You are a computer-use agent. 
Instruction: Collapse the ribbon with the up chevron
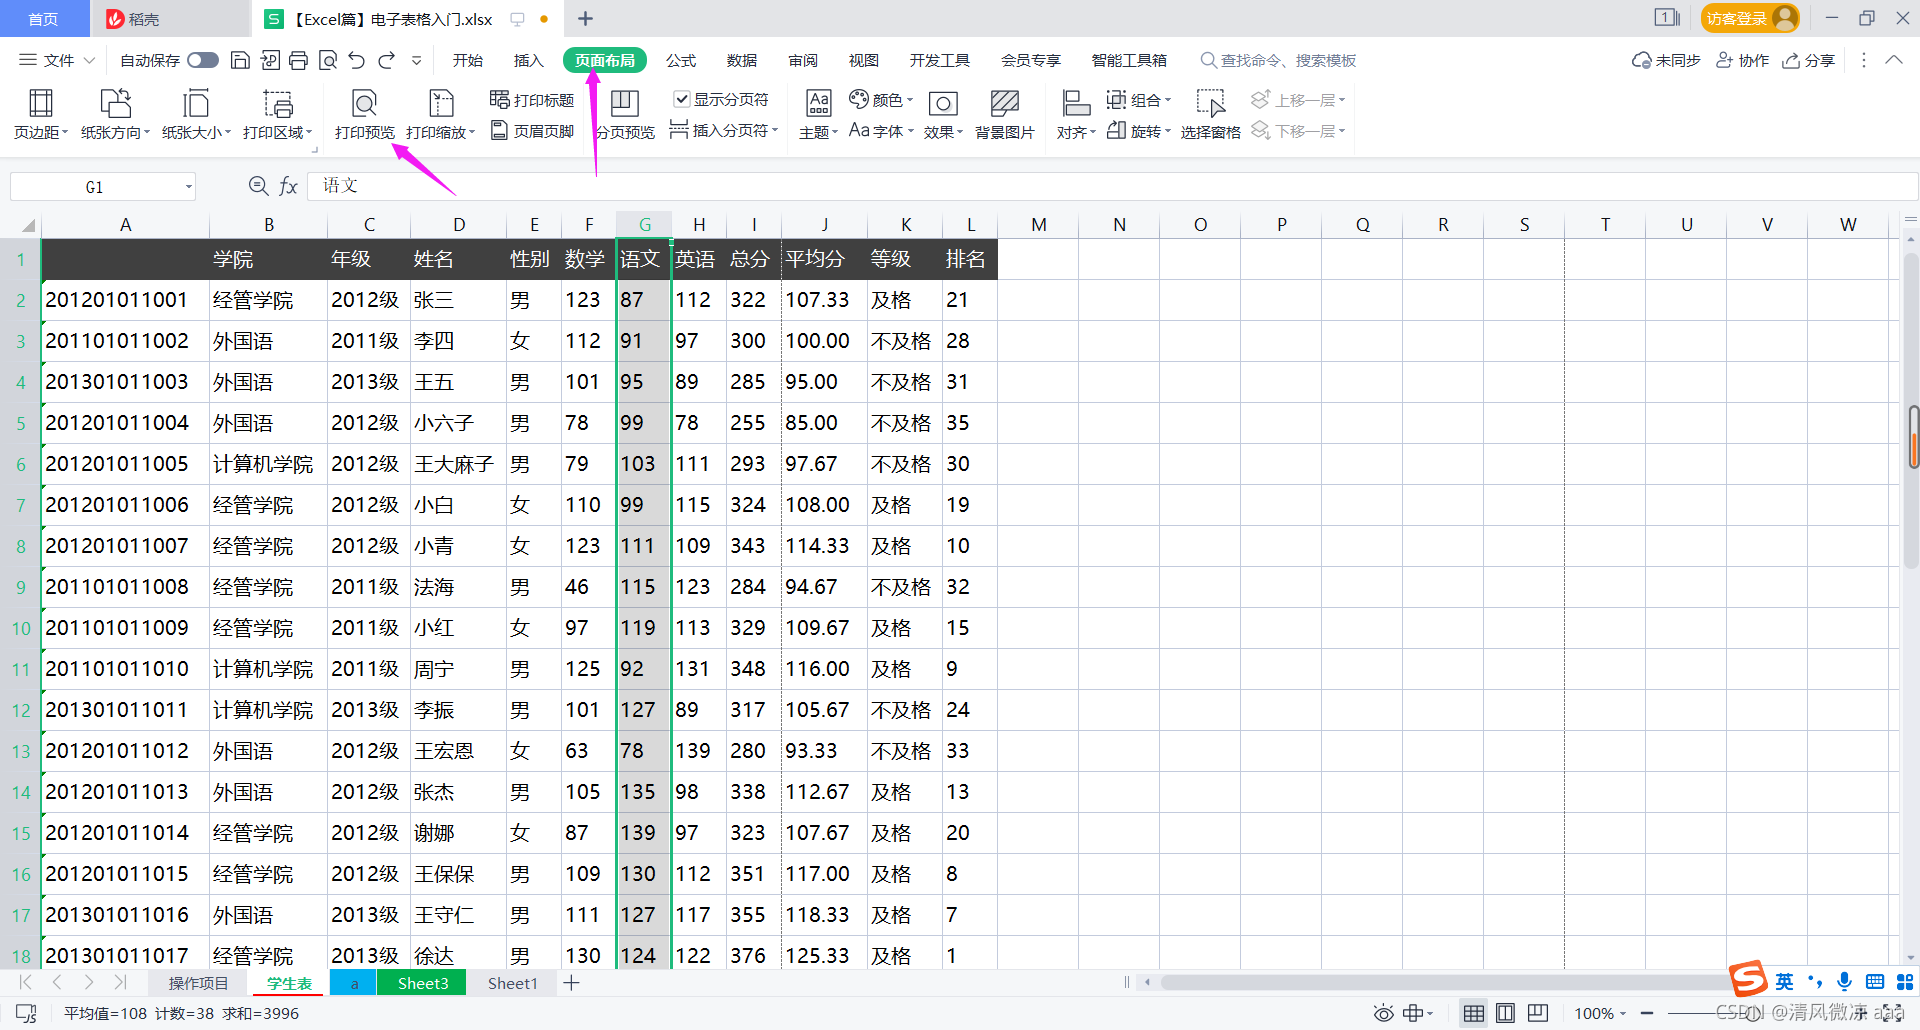pos(1893,60)
